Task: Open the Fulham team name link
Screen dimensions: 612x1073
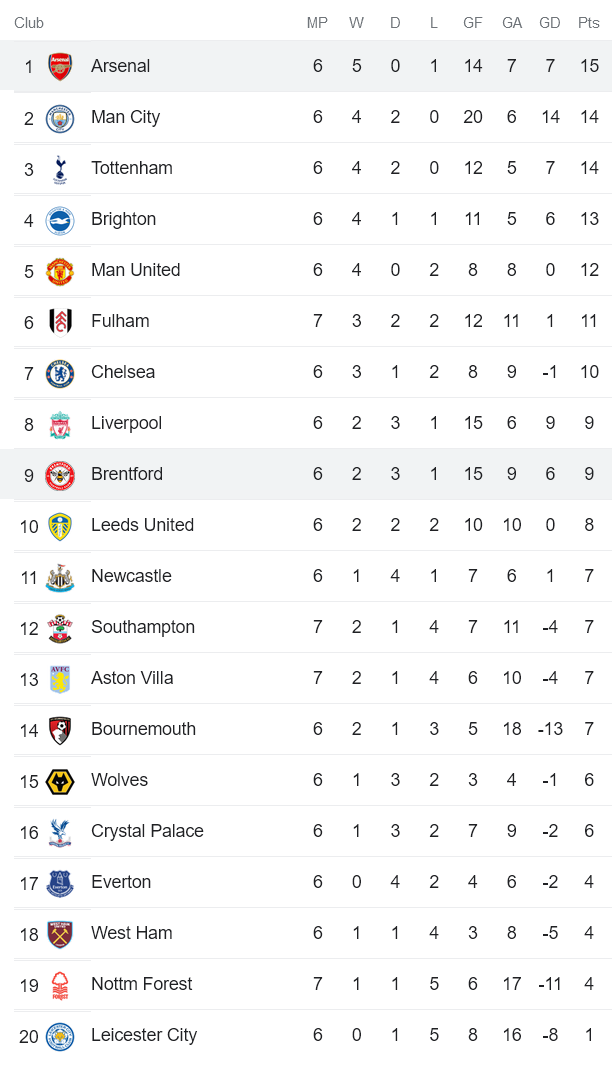Action: 119,321
